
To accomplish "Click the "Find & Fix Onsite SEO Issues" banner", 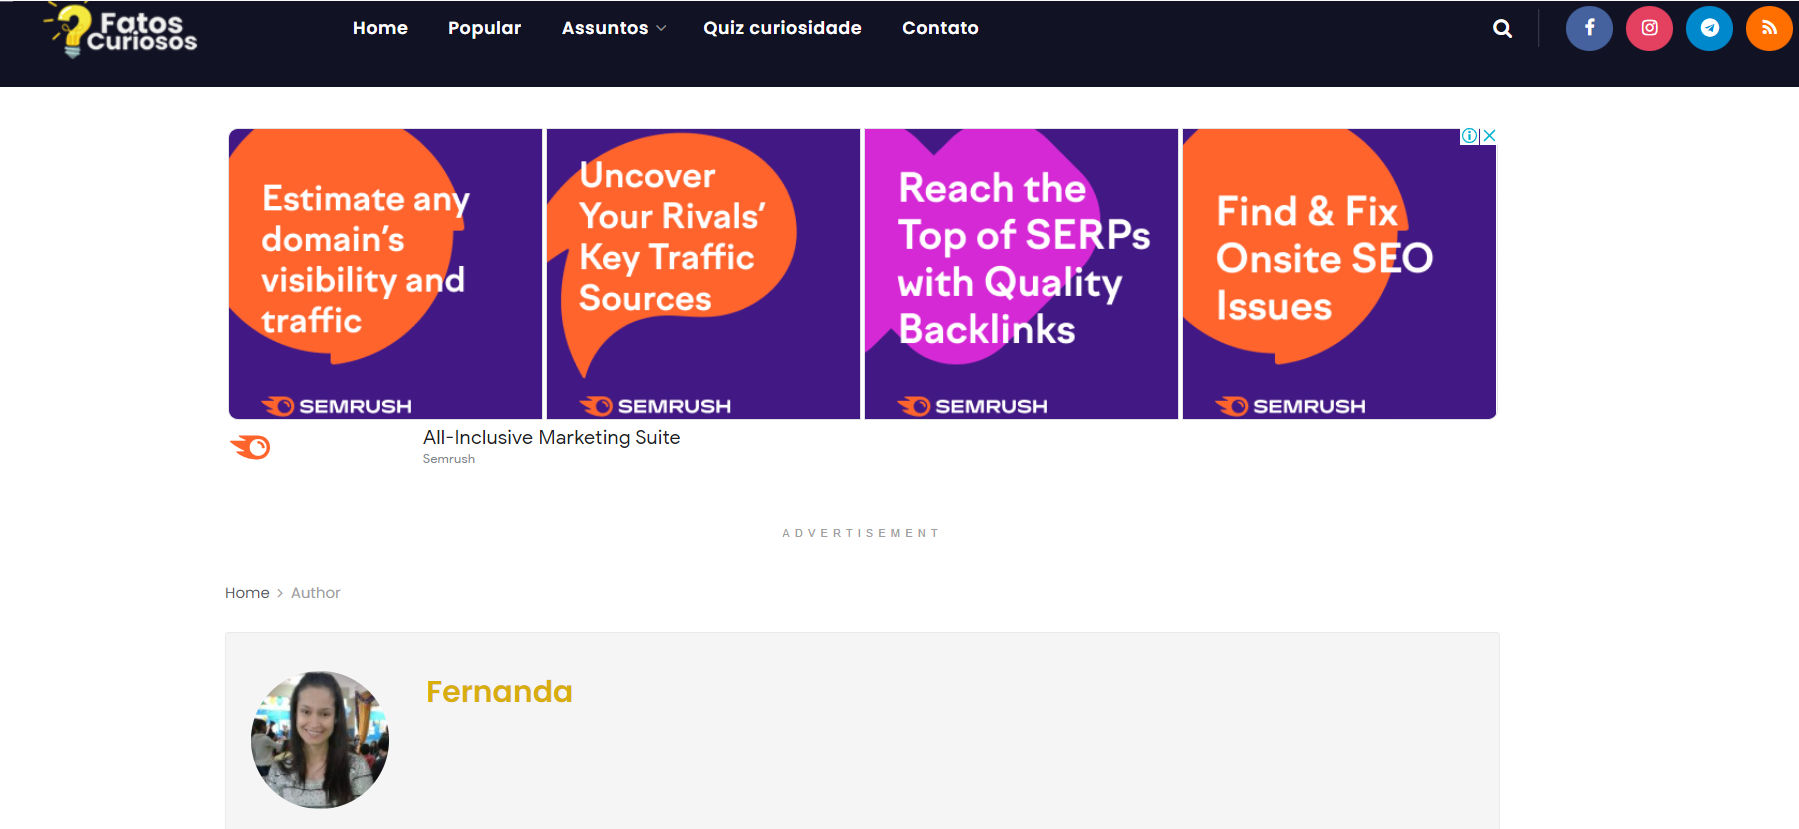I will coord(1338,273).
